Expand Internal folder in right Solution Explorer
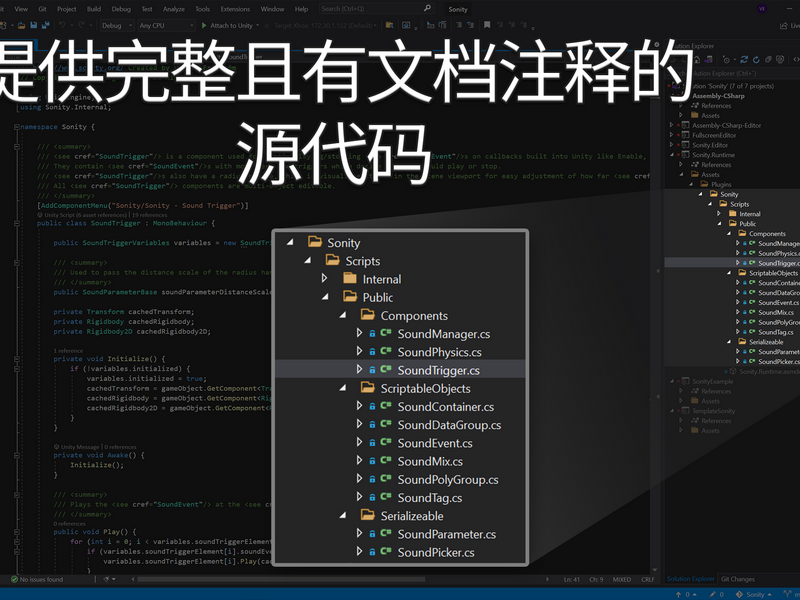The height and width of the screenshot is (600, 800). click(x=719, y=214)
